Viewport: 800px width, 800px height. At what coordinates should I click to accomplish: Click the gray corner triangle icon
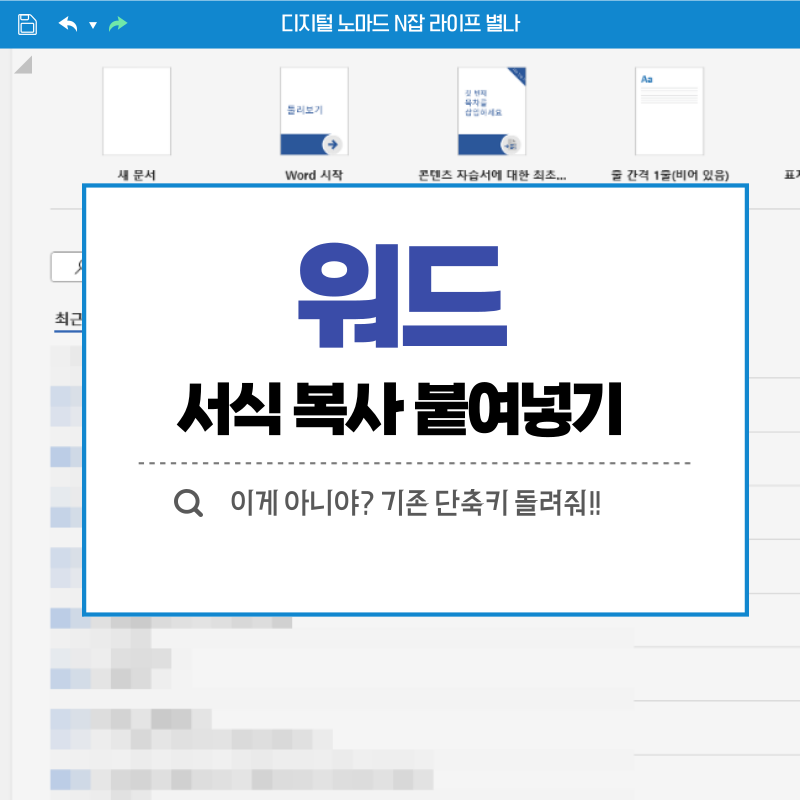point(23,65)
